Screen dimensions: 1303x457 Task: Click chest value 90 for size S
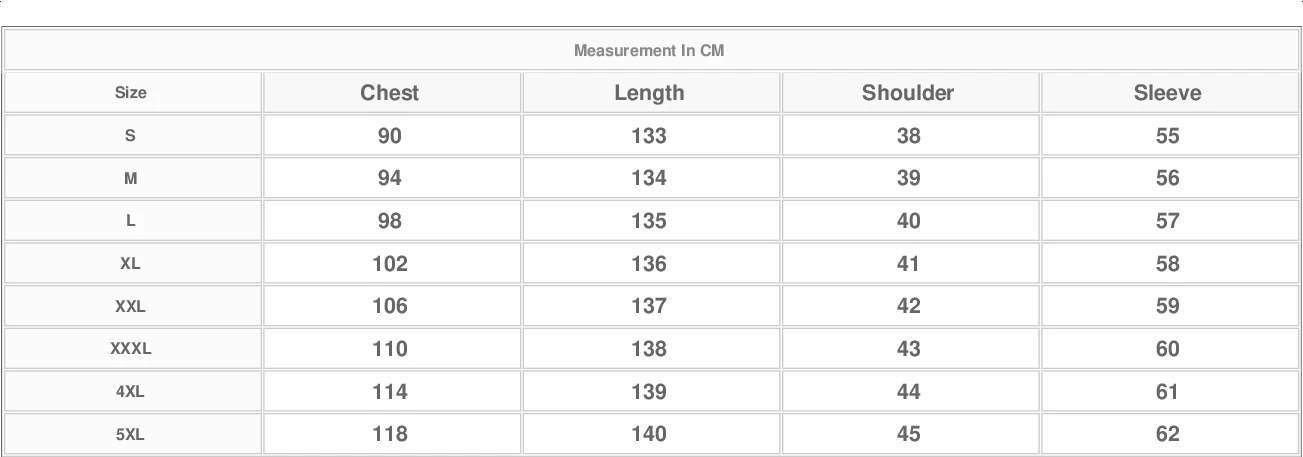click(x=390, y=136)
